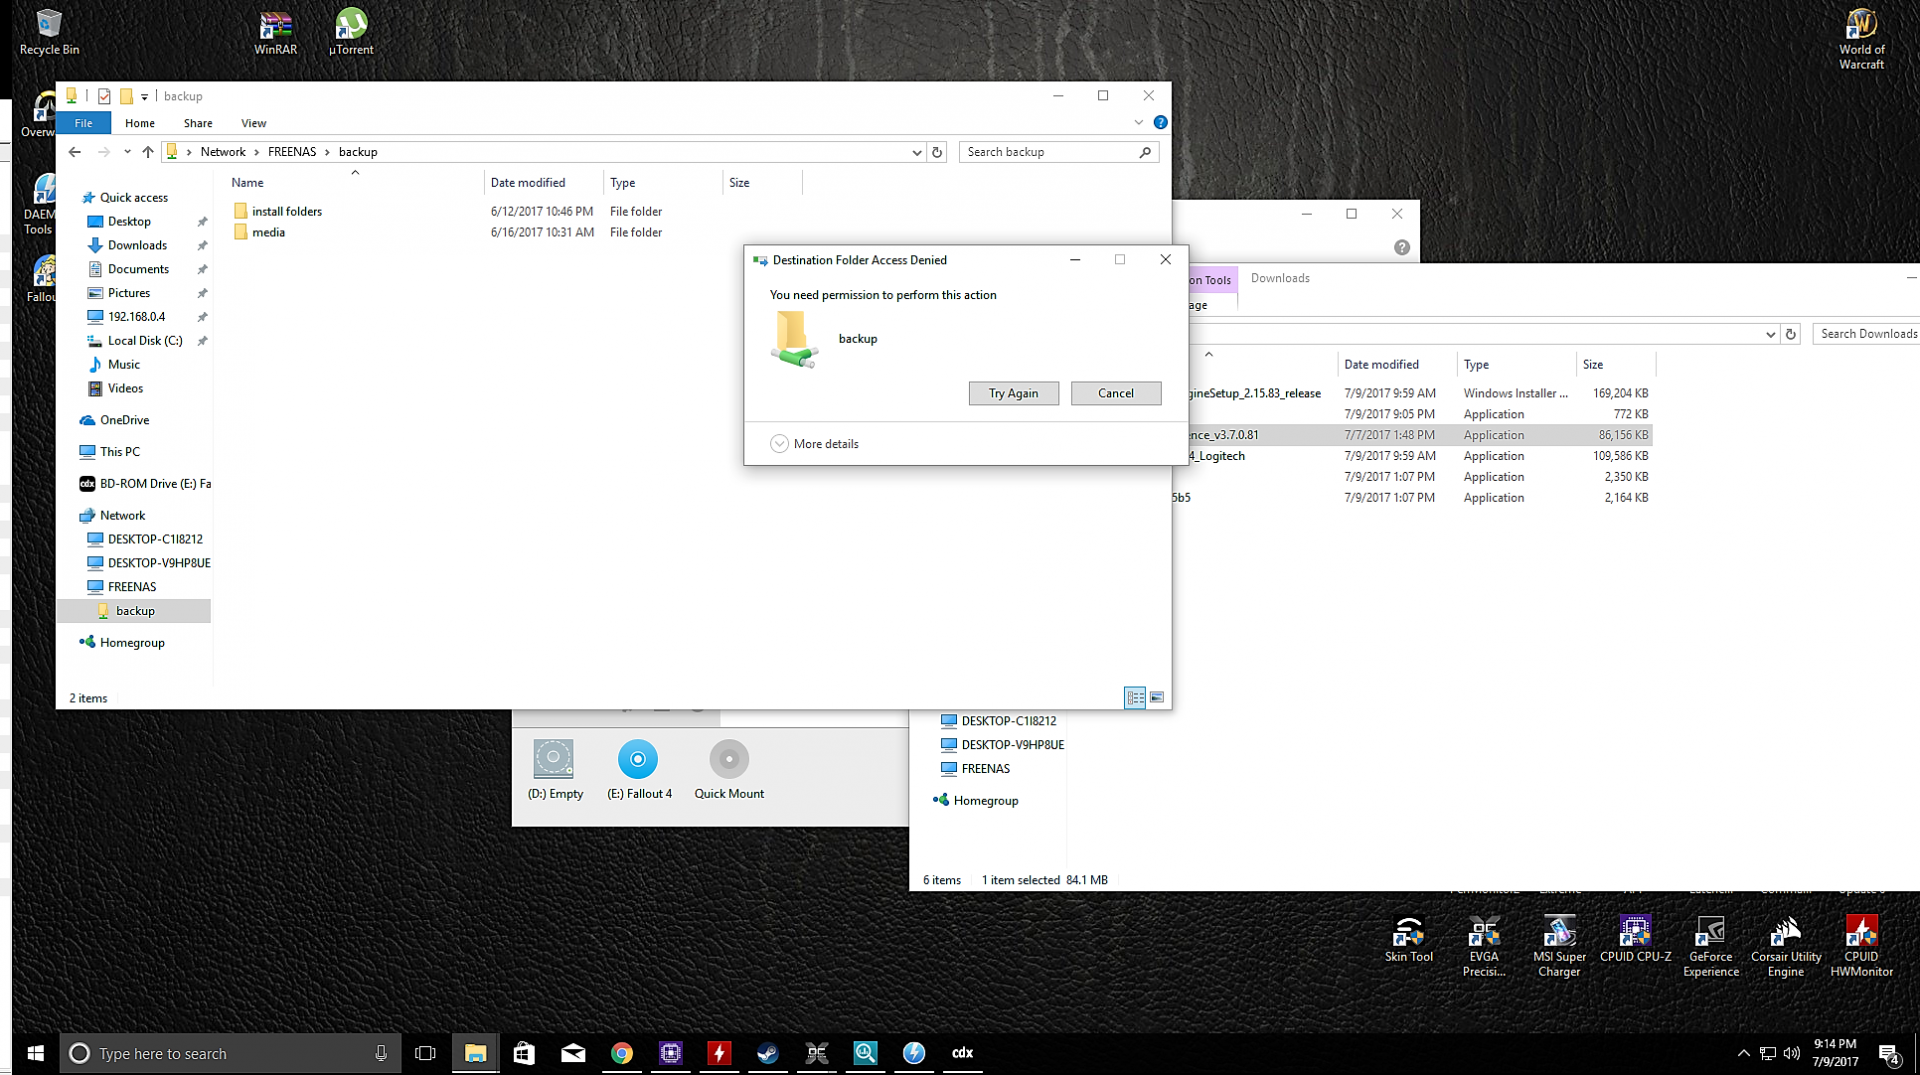Click the Downloads tab in rear window
Viewport: 1920px width, 1075px height.
click(x=1280, y=278)
